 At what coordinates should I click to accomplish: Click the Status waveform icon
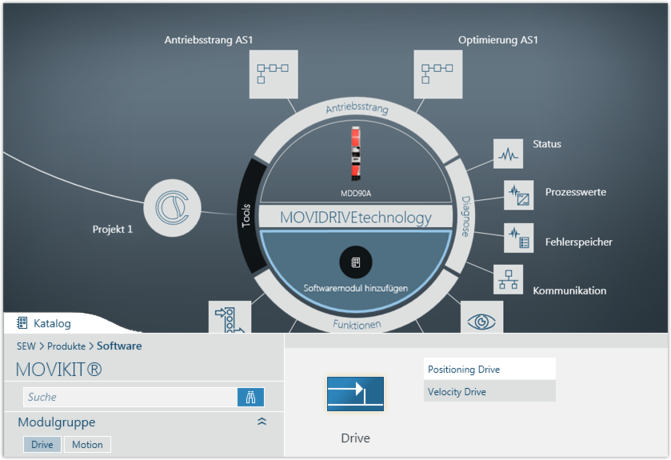508,154
